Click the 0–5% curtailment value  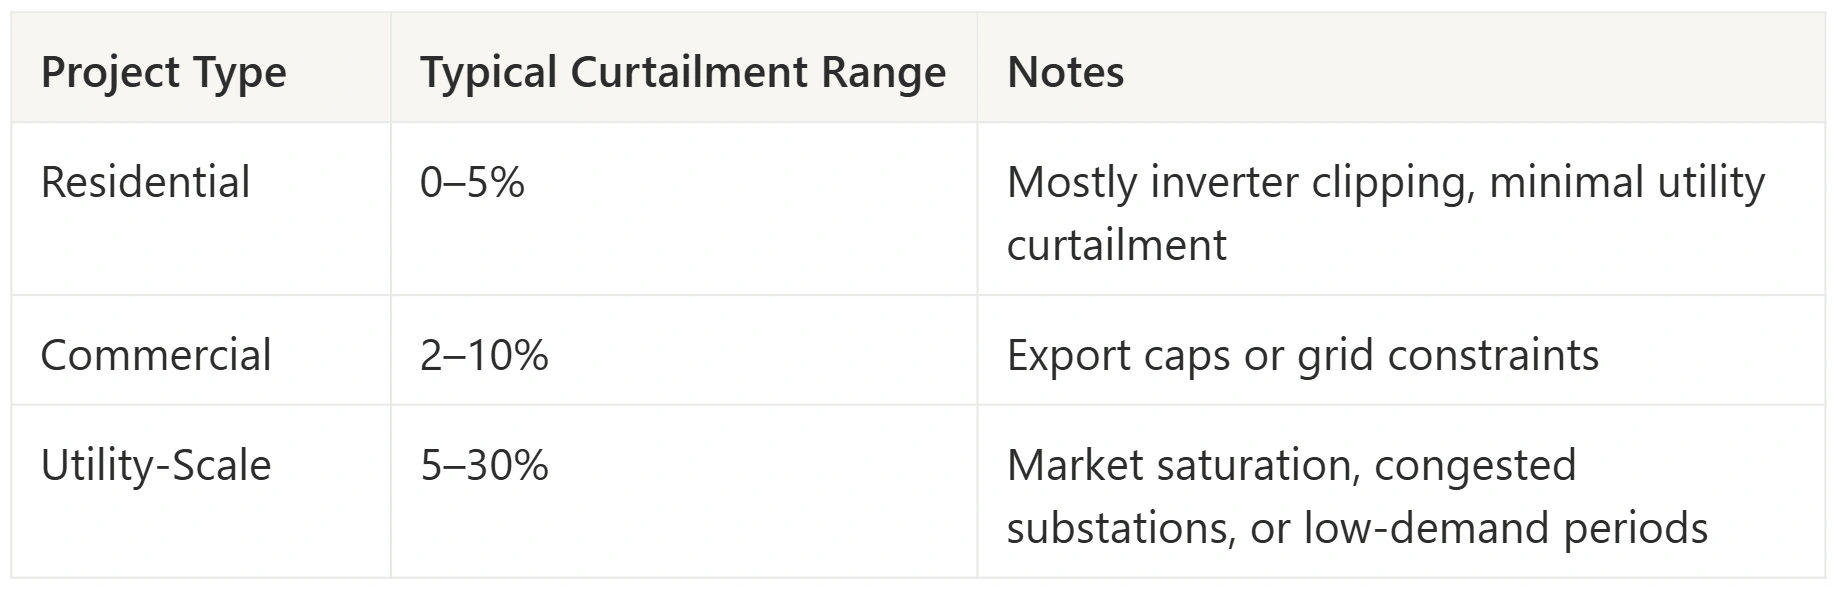[472, 183]
